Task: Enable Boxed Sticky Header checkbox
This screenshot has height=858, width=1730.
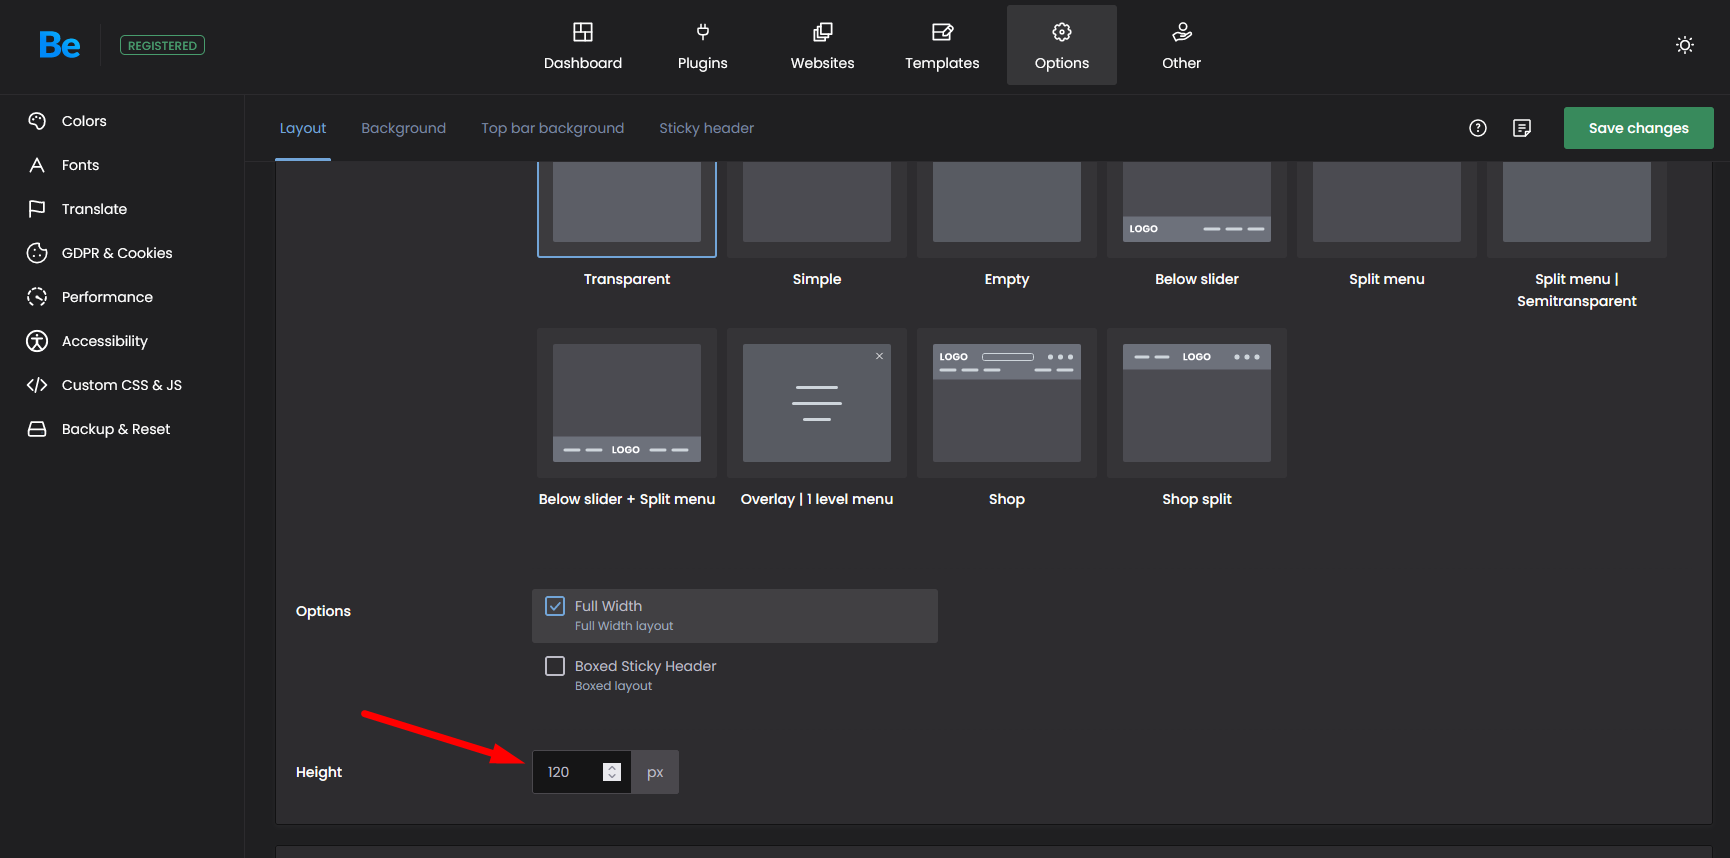Action: pos(555,666)
